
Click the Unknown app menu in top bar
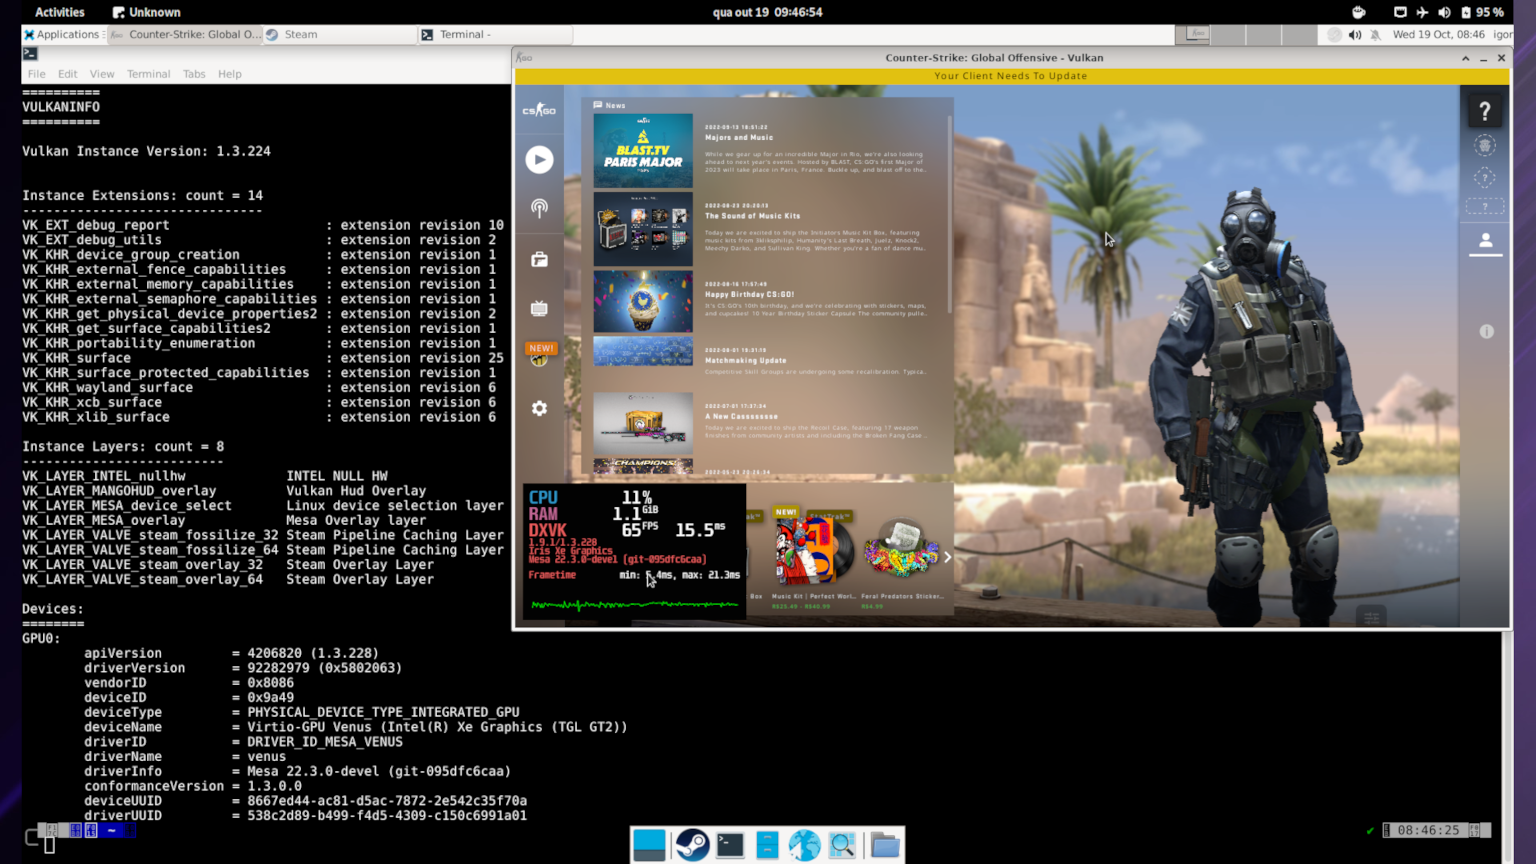[x=147, y=12]
